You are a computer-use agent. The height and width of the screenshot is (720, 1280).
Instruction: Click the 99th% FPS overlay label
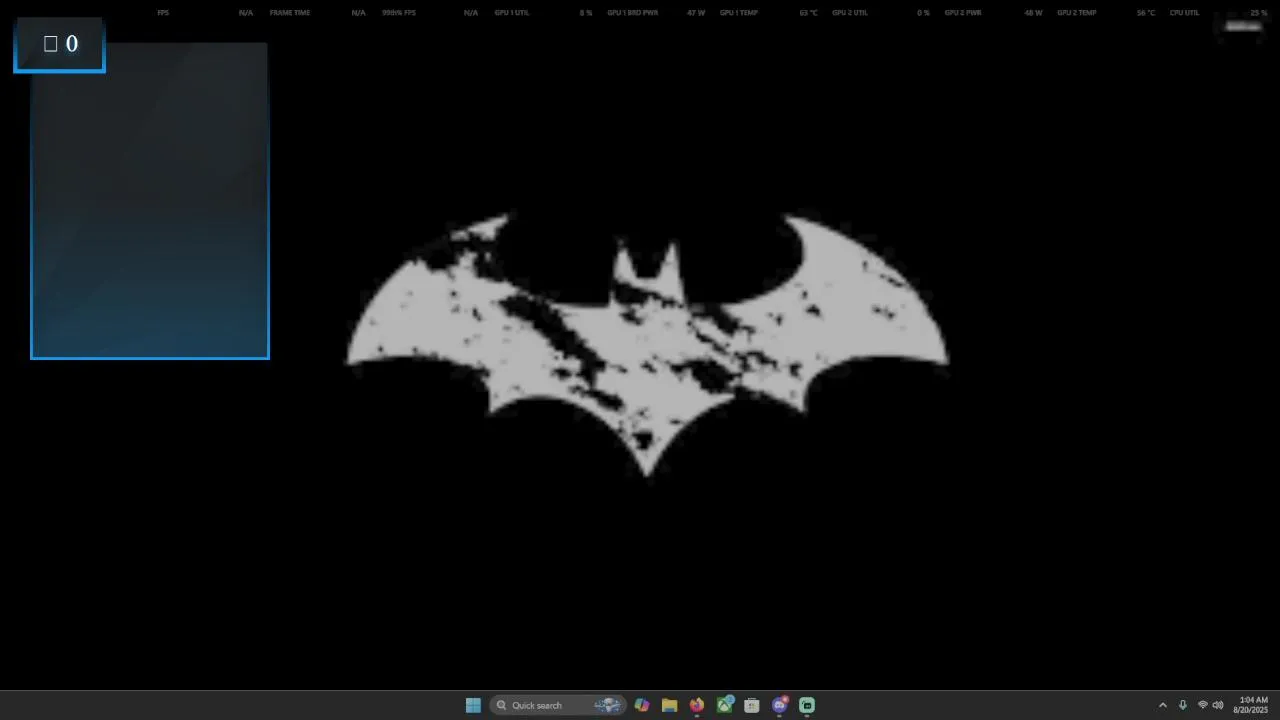[399, 13]
